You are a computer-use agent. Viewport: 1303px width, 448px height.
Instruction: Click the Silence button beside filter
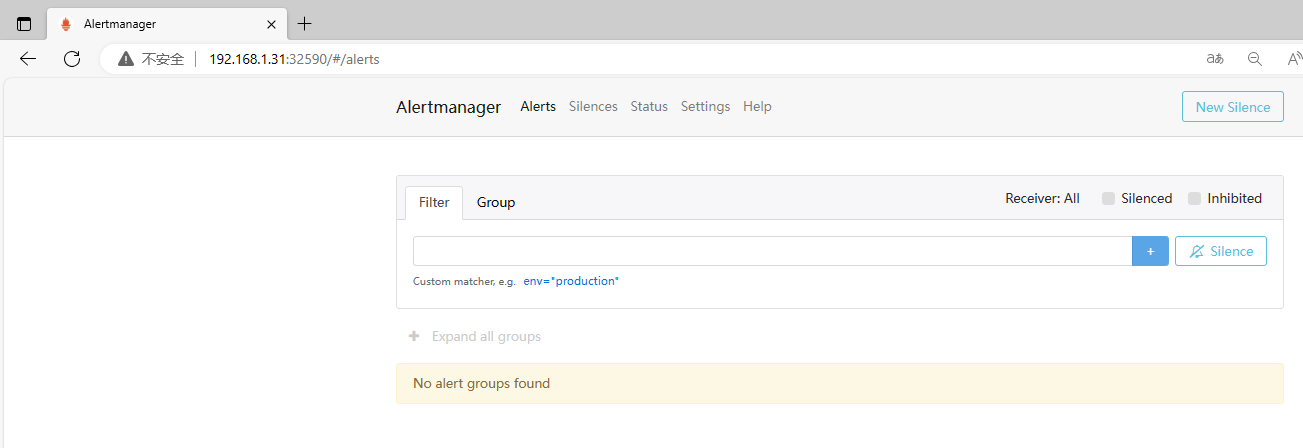pos(1220,251)
